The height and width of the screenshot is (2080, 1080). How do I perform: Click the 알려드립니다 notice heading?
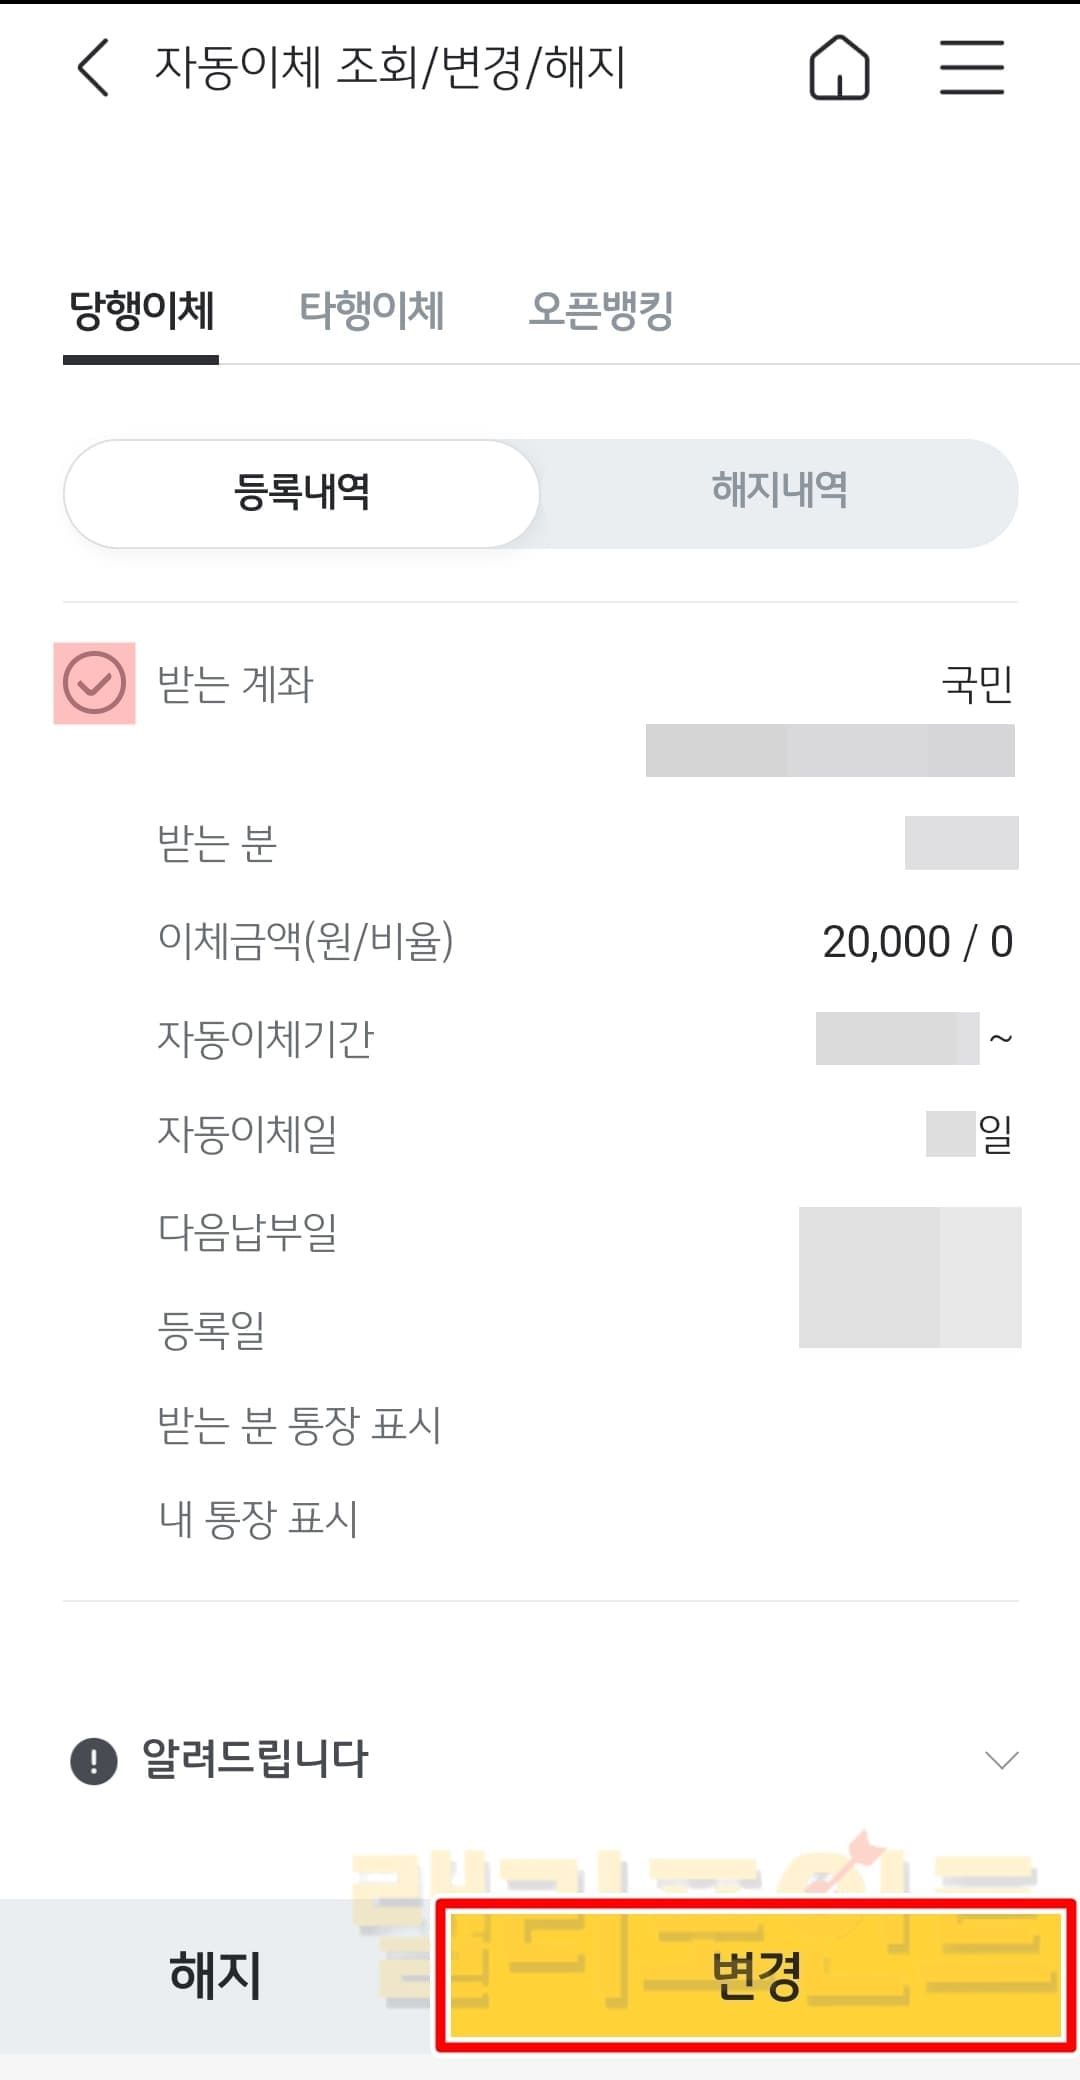[x=255, y=1758]
